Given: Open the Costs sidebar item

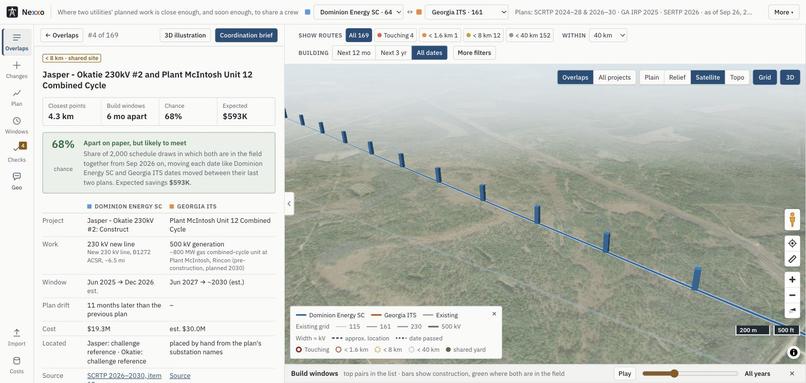Looking at the screenshot, I should click(x=17, y=365).
